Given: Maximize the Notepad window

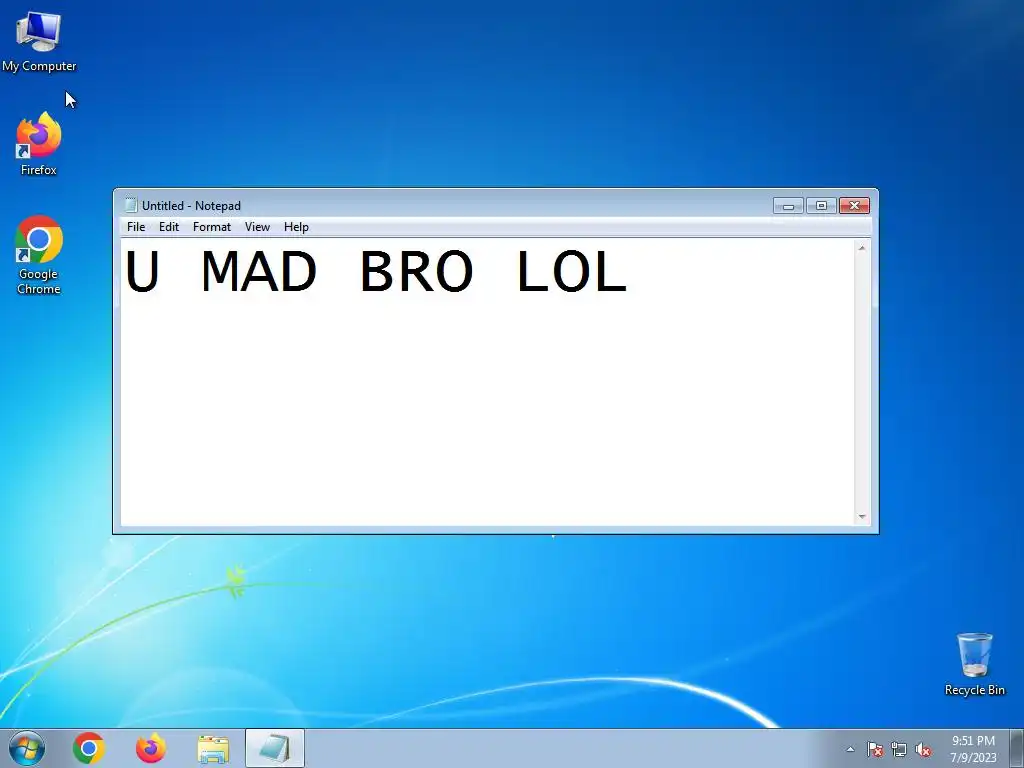Looking at the screenshot, I should 822,206.
